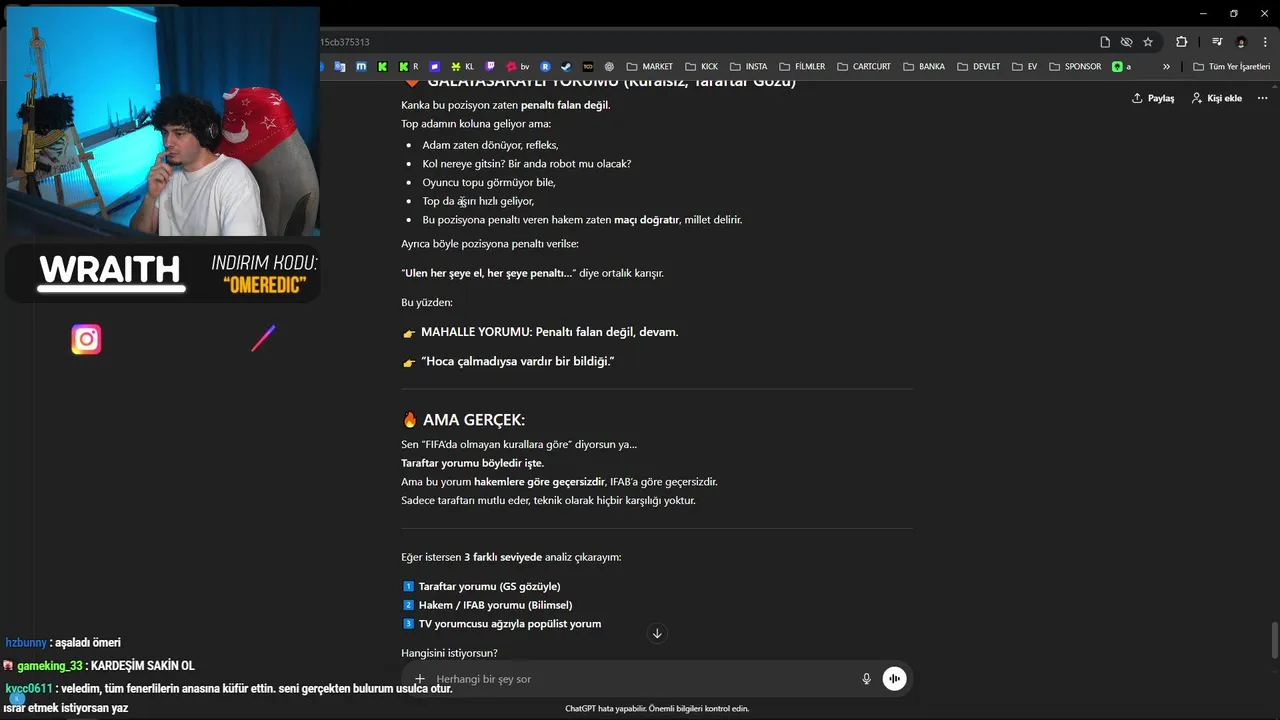The height and width of the screenshot is (720, 1280).
Task: Open the KICK bookmarks folder
Action: (701, 67)
